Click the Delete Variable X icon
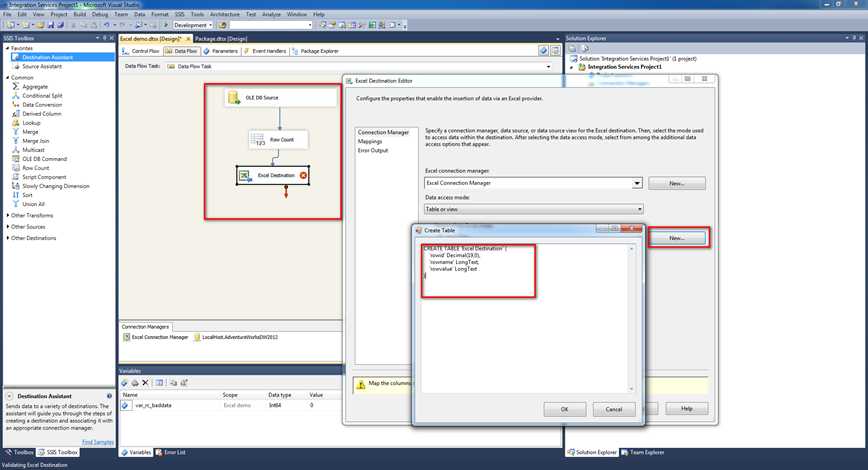Image resolution: width=868 pixels, height=470 pixels. pos(145,383)
